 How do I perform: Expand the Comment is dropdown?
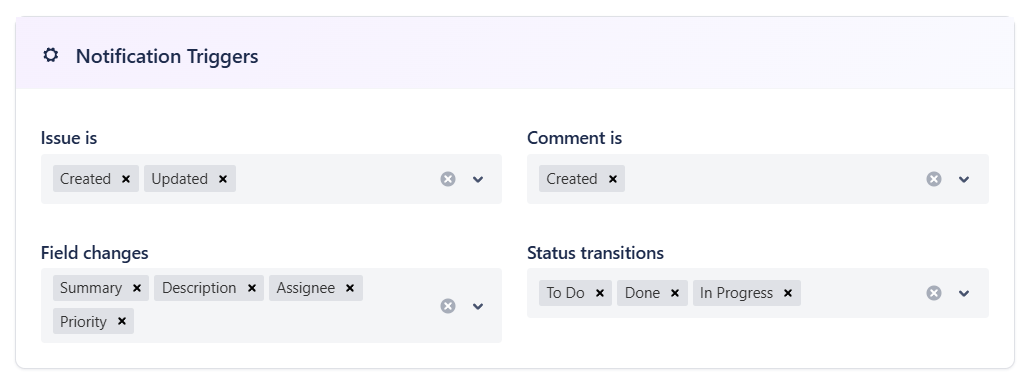[x=964, y=179]
